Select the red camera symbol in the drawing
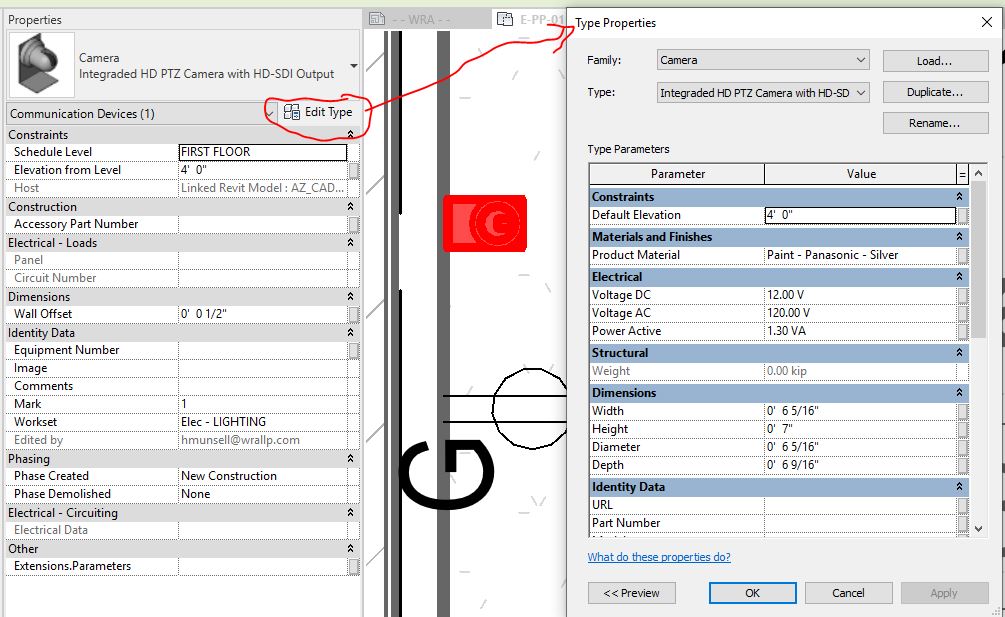This screenshot has height=617, width=1005. click(485, 223)
